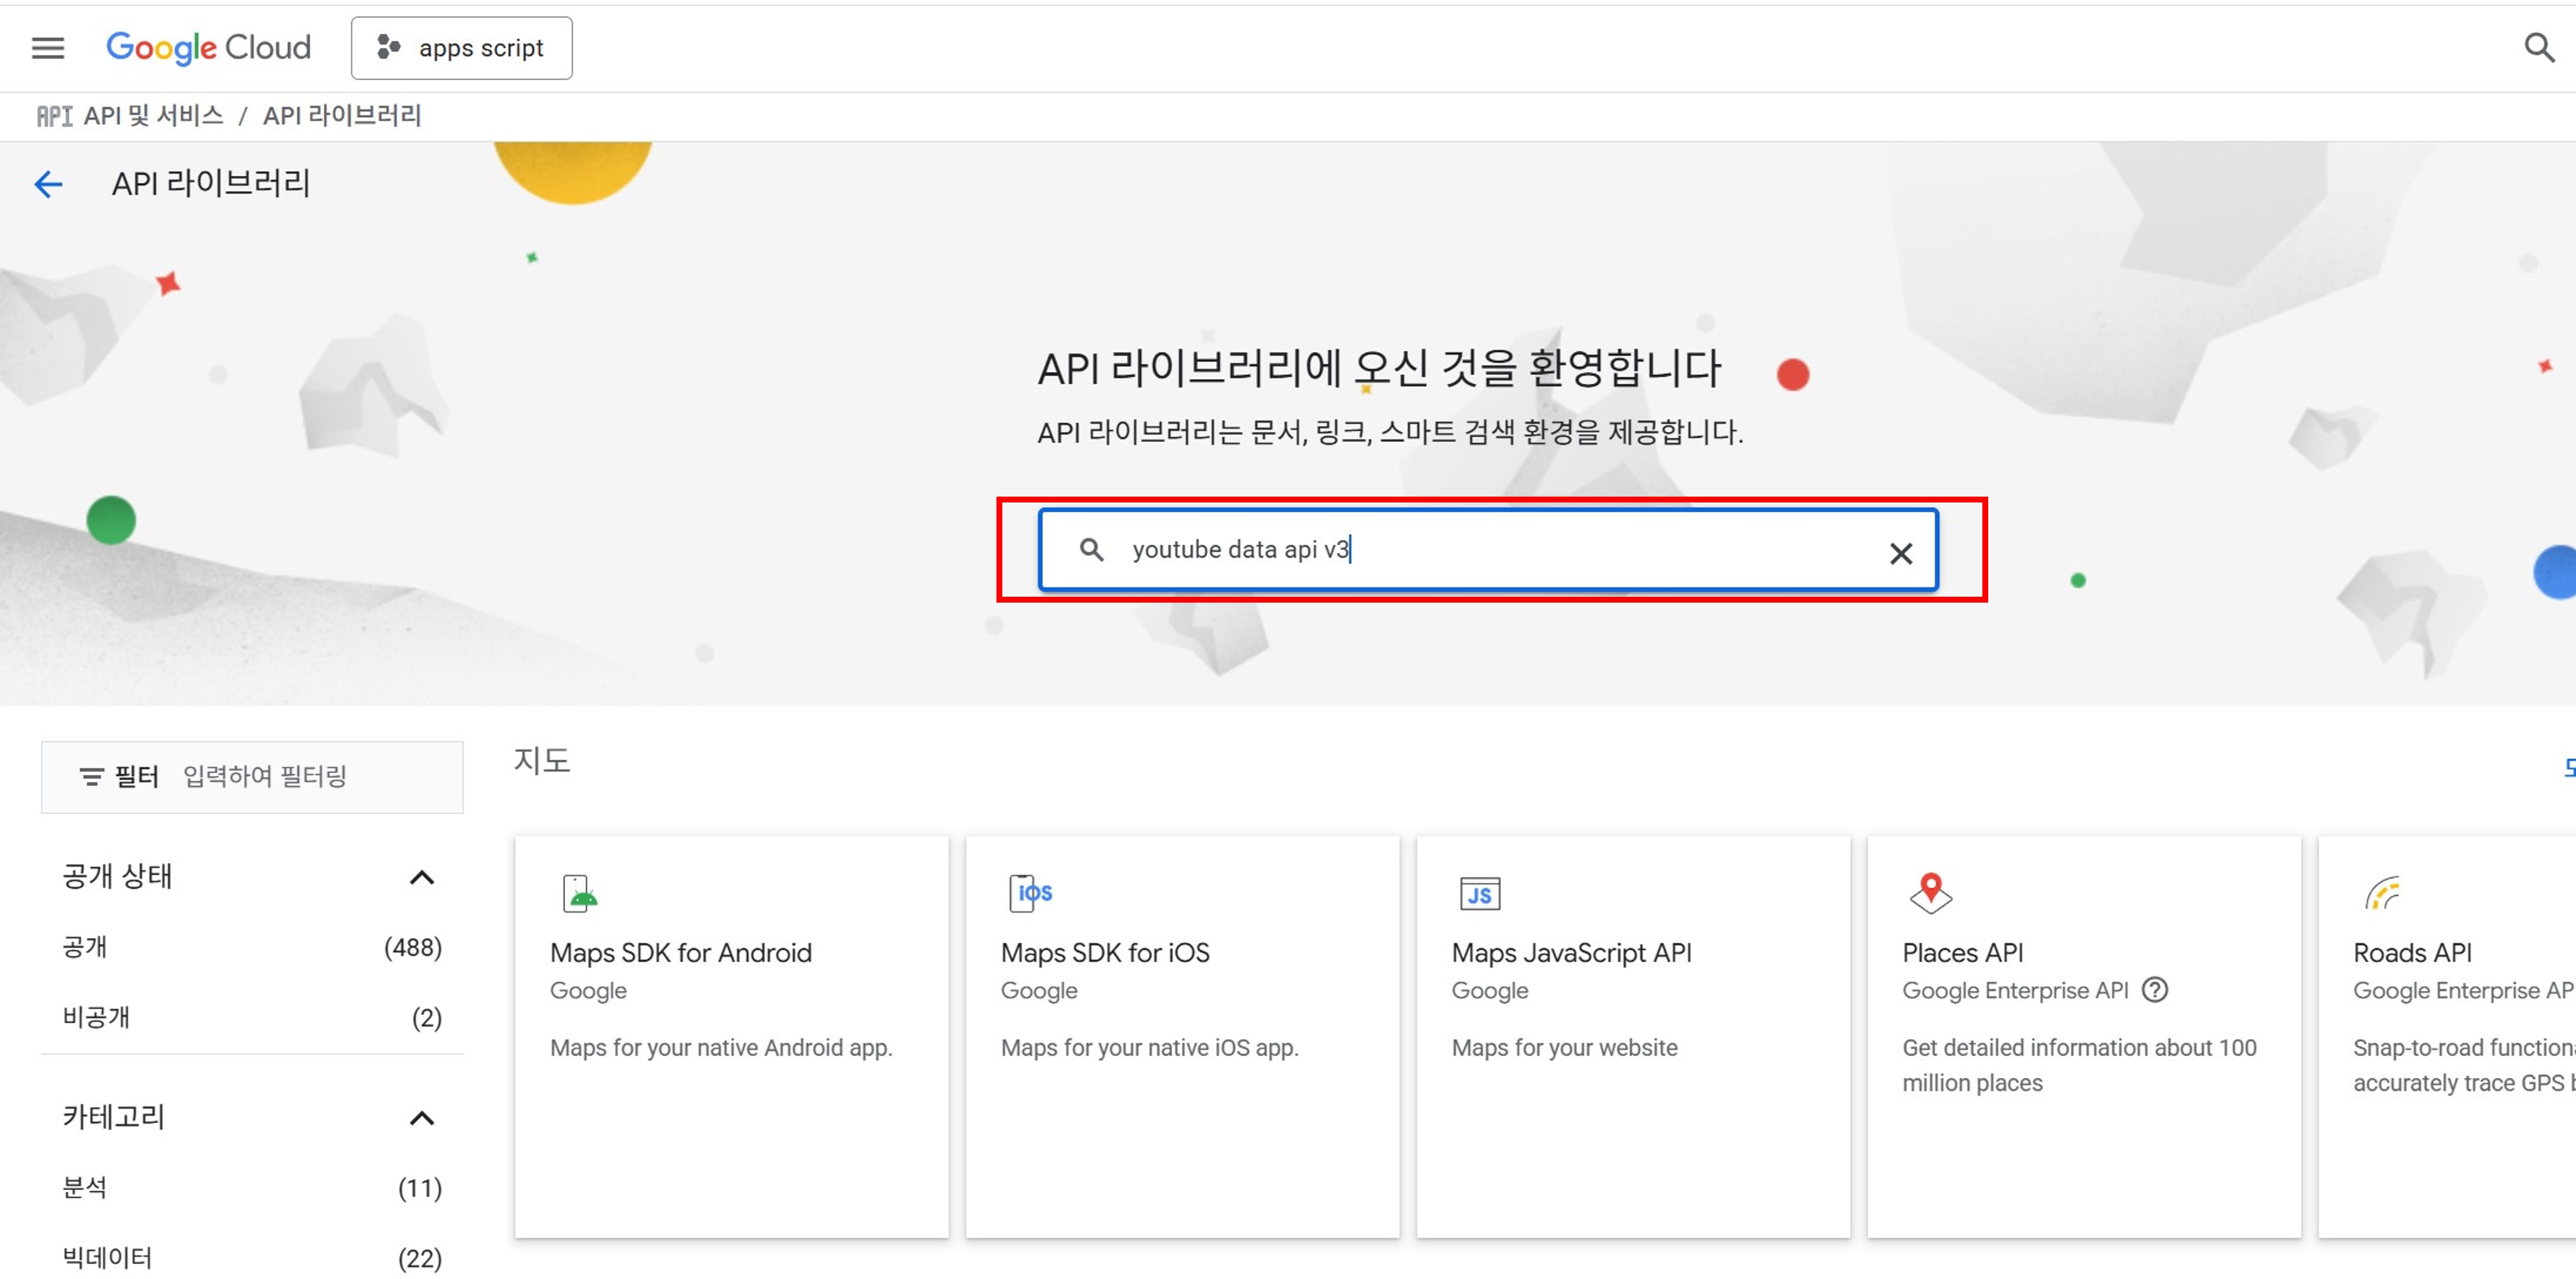Go back using the left arrow

pyautogui.click(x=48, y=184)
